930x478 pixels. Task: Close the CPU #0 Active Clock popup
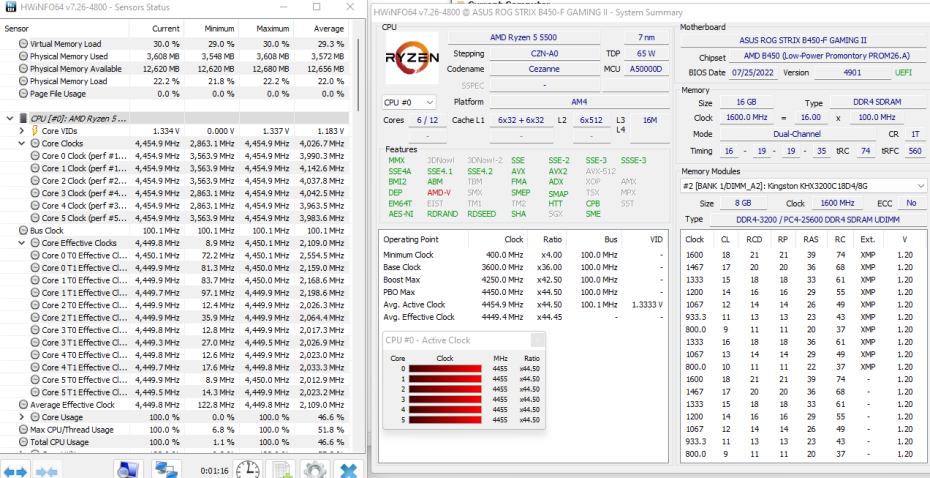tap(537, 340)
